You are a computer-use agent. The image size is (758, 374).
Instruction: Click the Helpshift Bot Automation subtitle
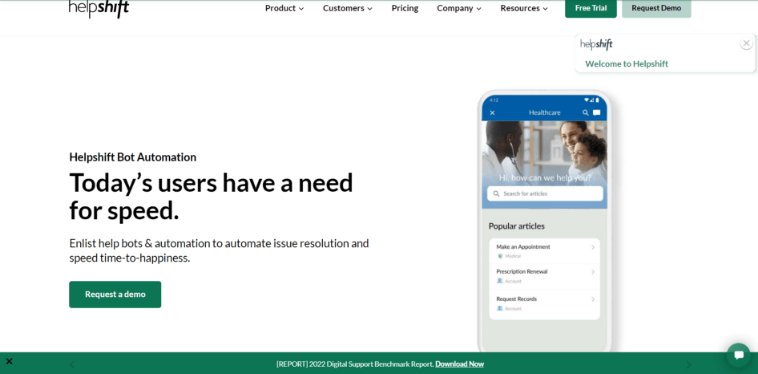[x=133, y=157]
